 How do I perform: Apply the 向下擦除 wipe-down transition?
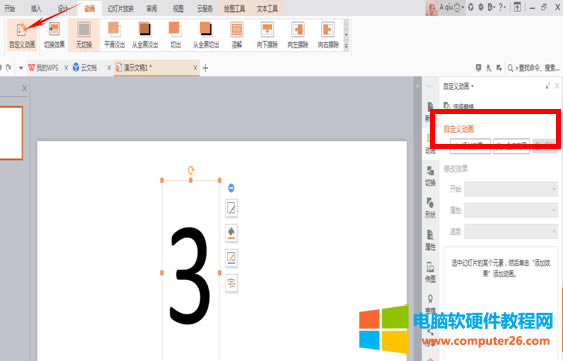267,35
